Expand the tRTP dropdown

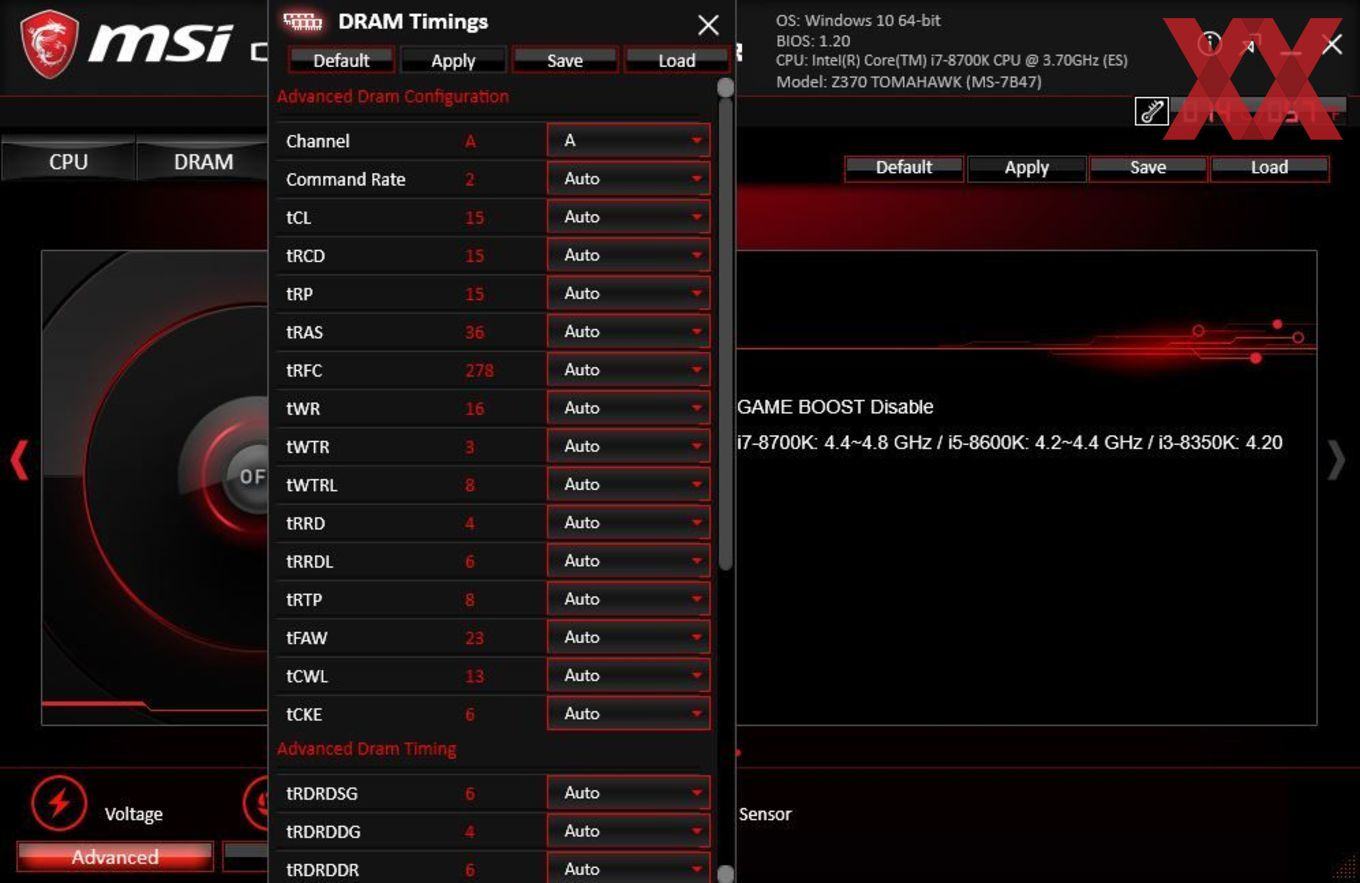629,599
